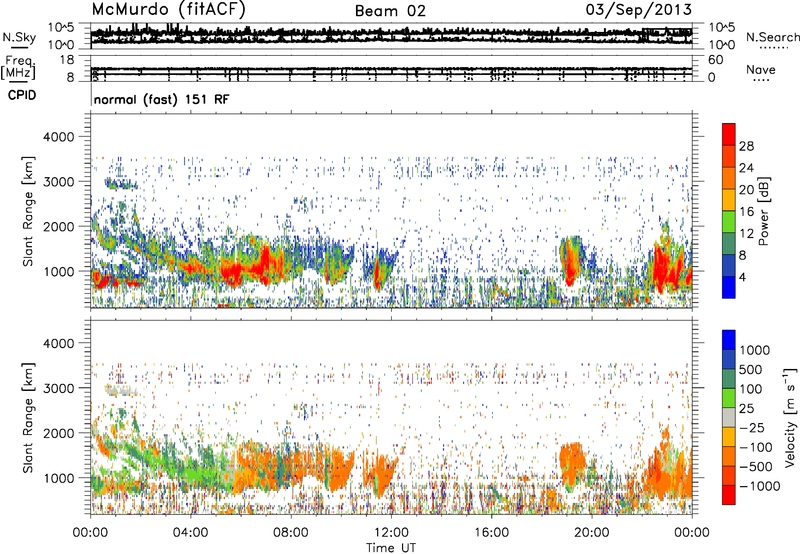Click 'Slant Range [km]' label of velocity panel
This screenshot has width=800, height=554.
coord(28,417)
